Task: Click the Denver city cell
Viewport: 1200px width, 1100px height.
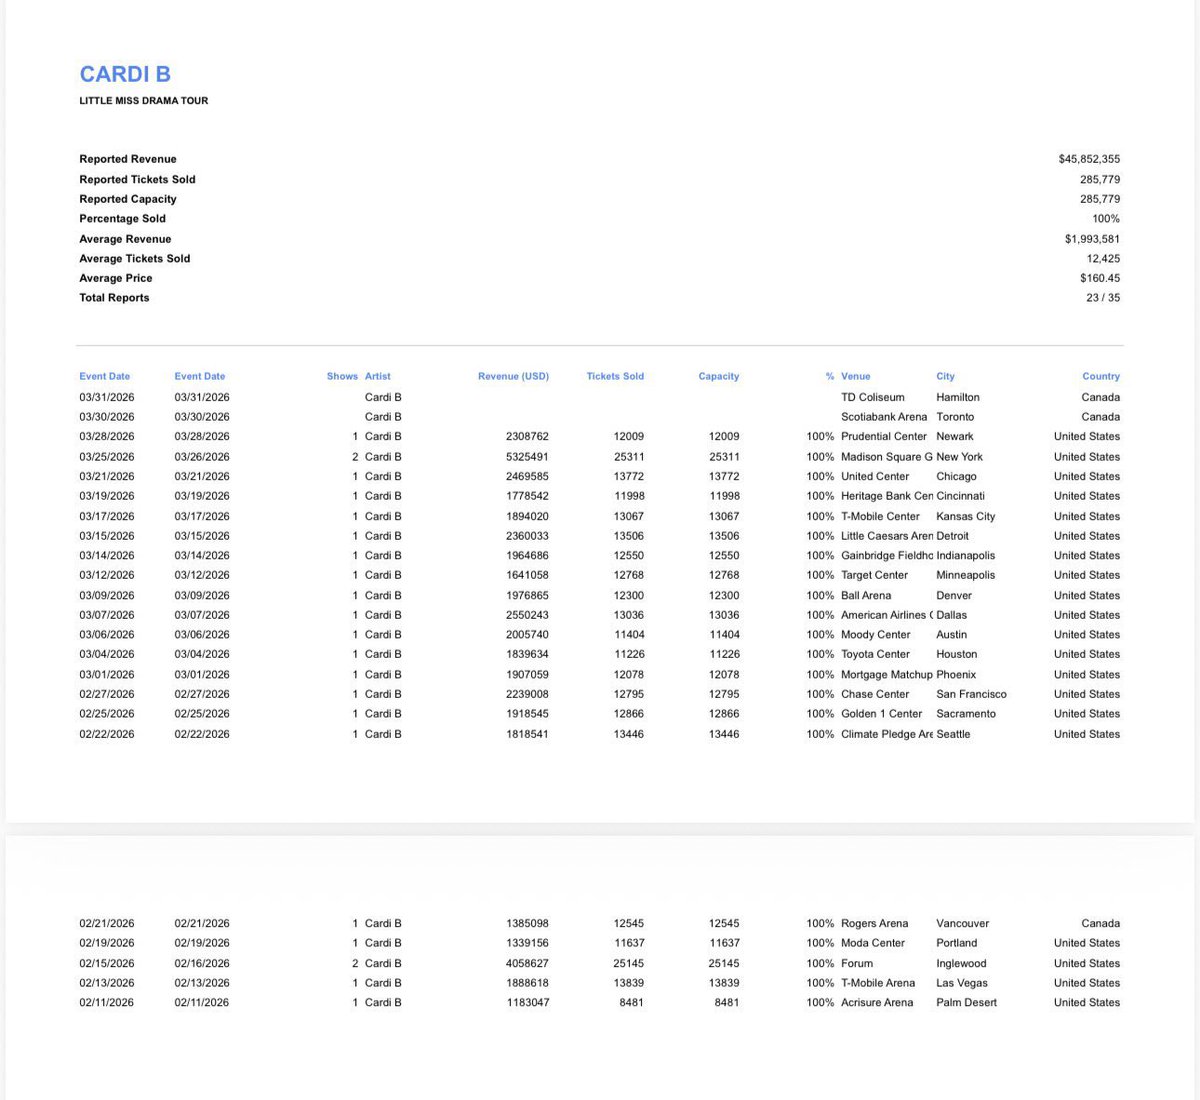Action: (954, 595)
